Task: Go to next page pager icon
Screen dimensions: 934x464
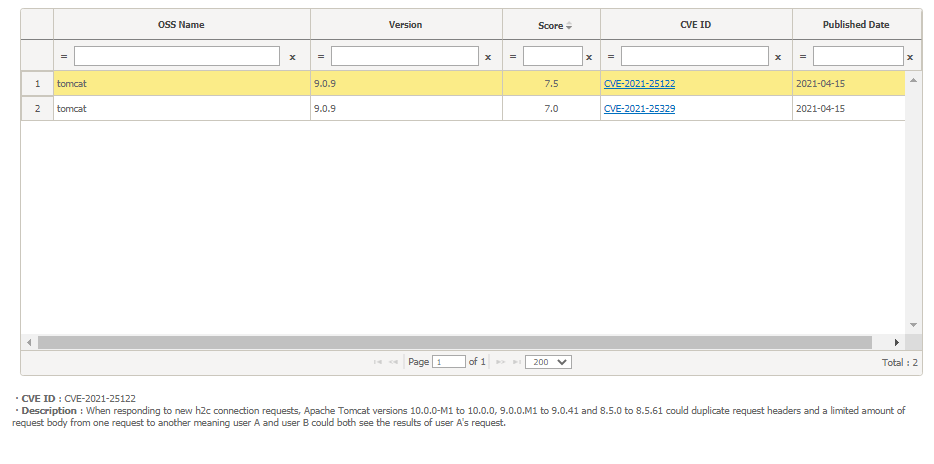Action: pos(500,362)
